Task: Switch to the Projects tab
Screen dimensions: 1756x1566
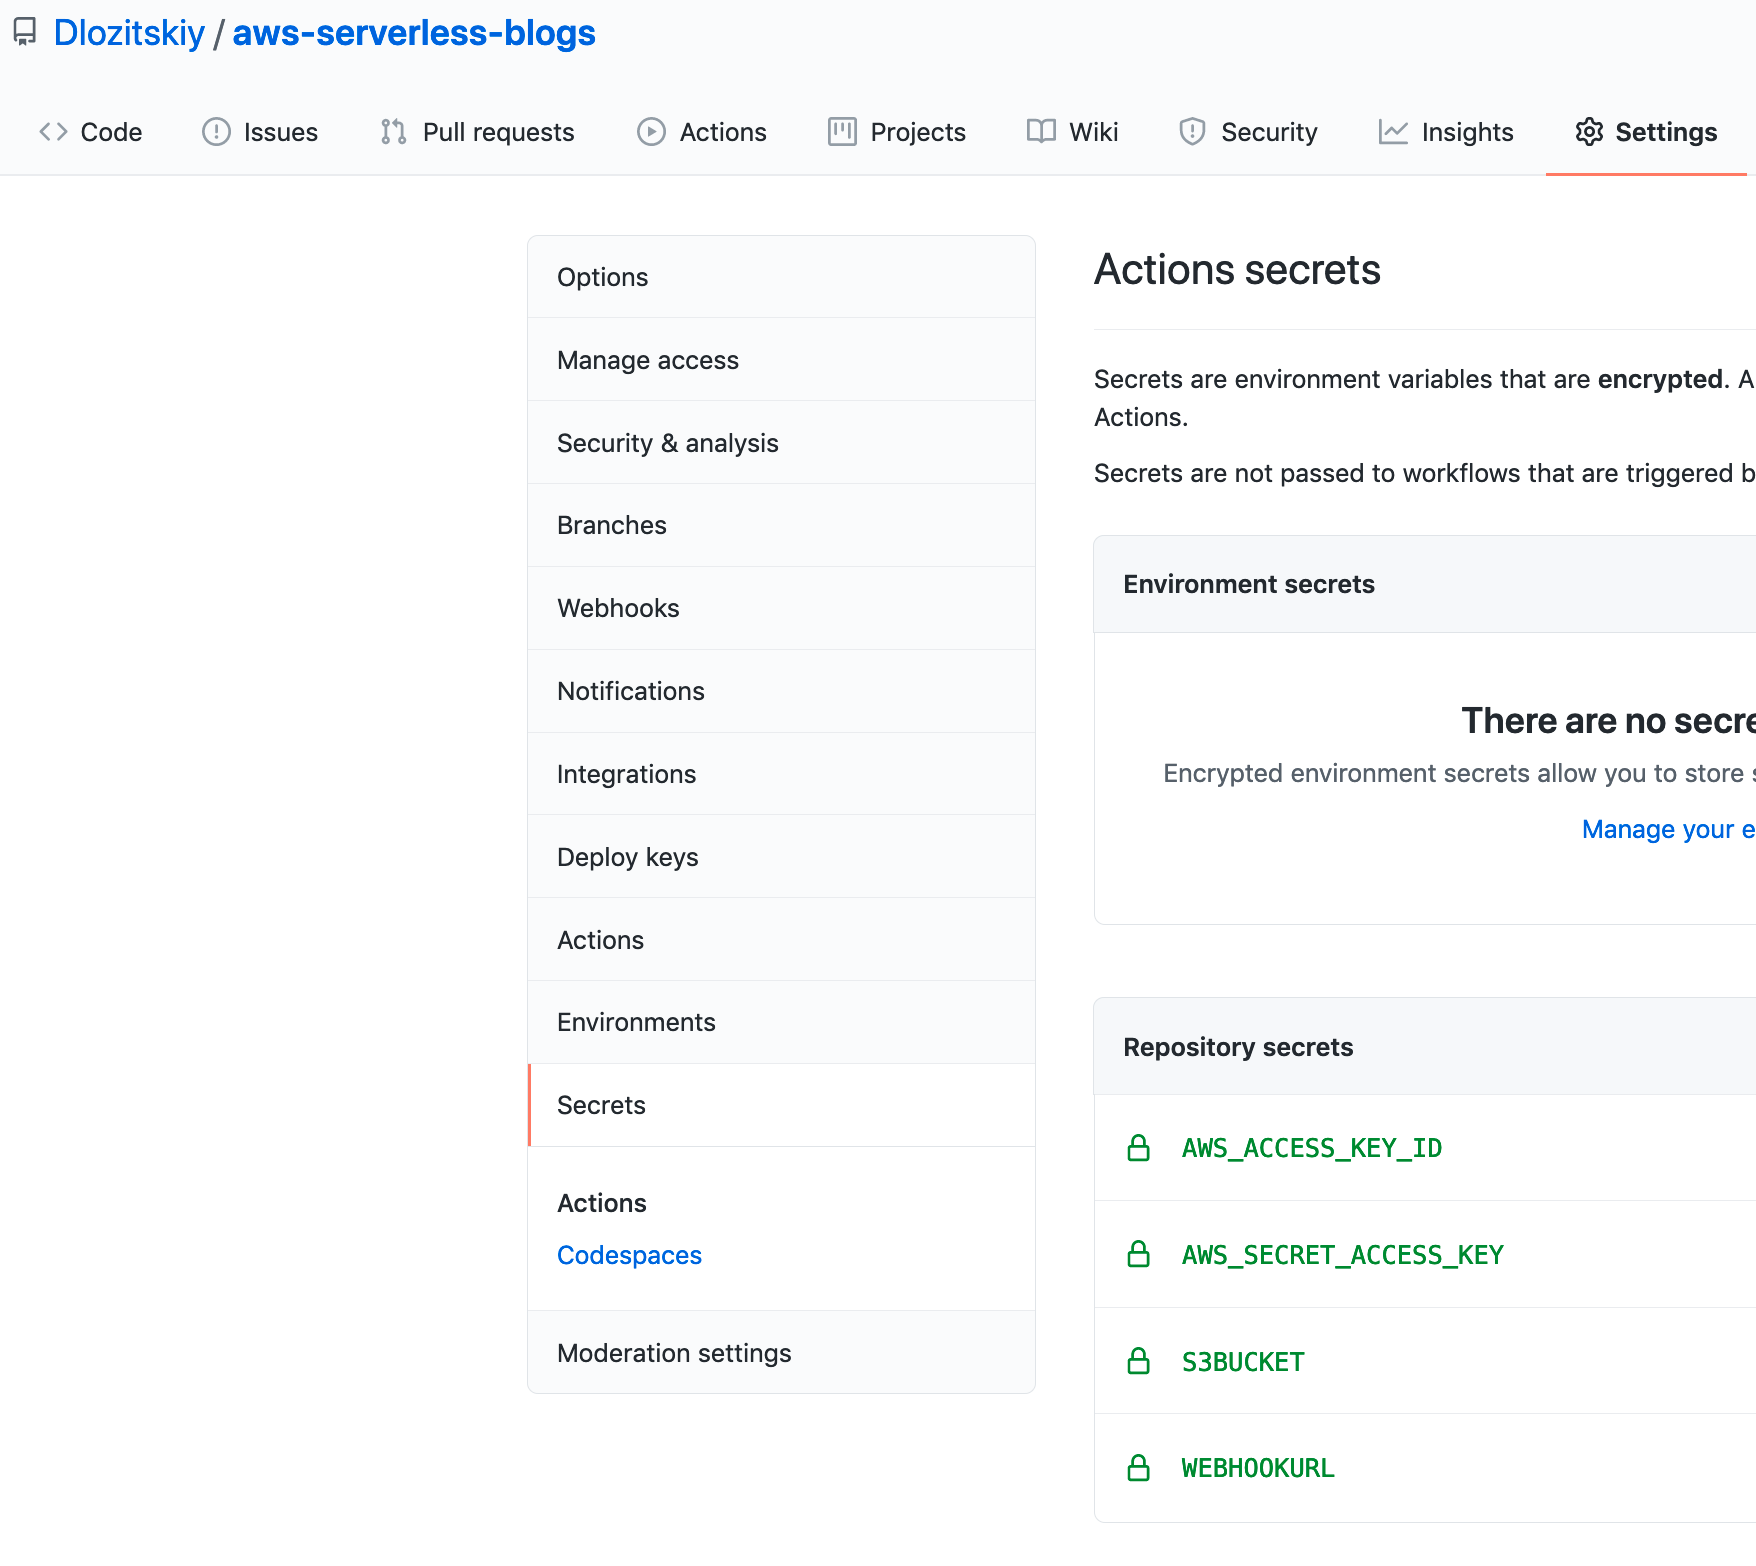Action: [x=897, y=132]
